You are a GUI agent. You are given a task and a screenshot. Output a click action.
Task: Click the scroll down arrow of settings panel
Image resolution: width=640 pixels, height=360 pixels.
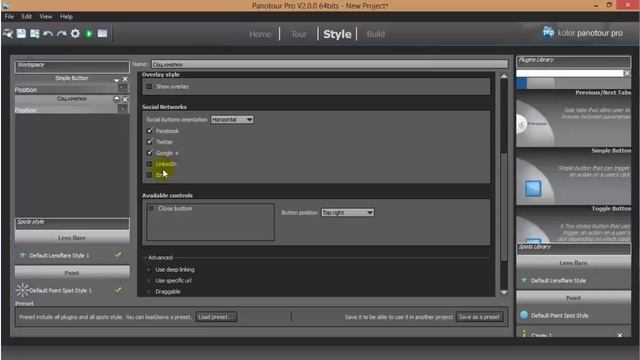(504, 292)
